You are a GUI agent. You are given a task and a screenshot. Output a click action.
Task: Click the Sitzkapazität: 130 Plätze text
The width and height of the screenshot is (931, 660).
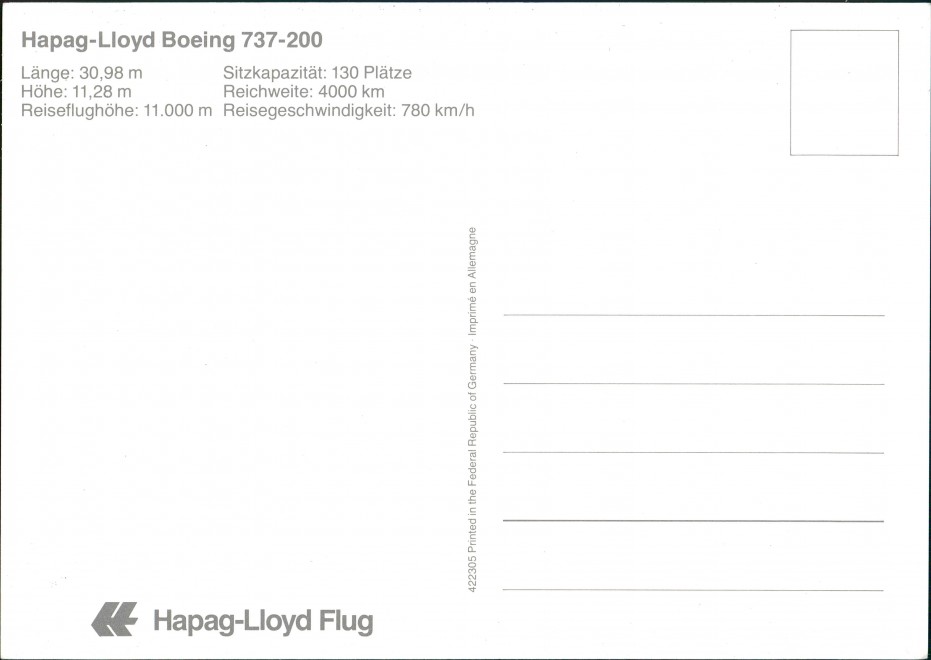(x=317, y=73)
